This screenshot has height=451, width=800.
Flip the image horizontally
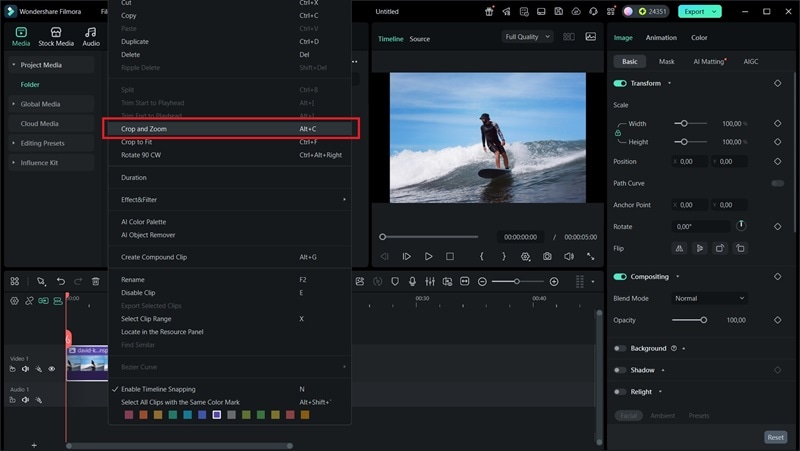[x=679, y=248]
